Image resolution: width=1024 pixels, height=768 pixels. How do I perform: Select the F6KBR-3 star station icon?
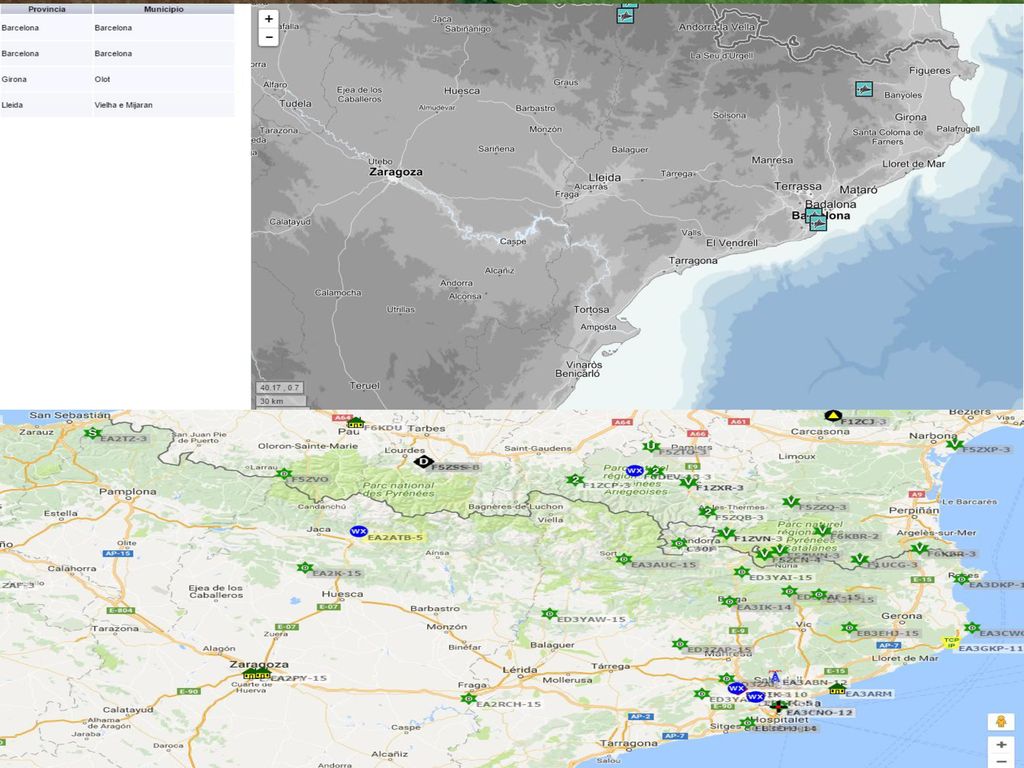tap(920, 548)
